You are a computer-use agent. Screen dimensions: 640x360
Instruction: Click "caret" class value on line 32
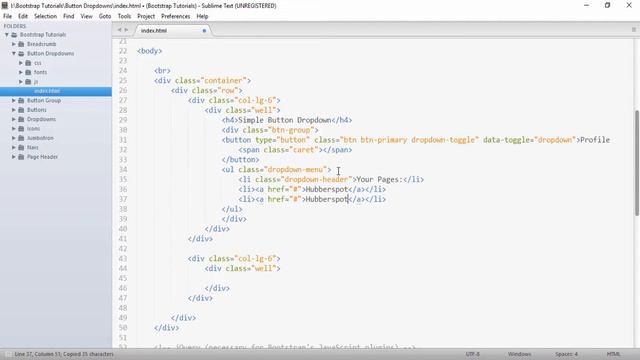[x=304, y=150]
